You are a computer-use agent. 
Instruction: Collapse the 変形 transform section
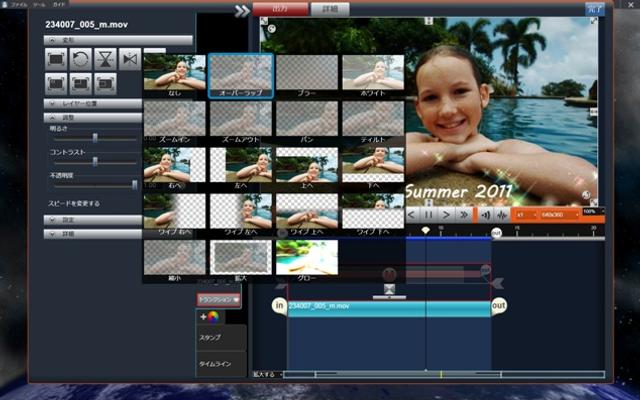[x=118, y=40]
